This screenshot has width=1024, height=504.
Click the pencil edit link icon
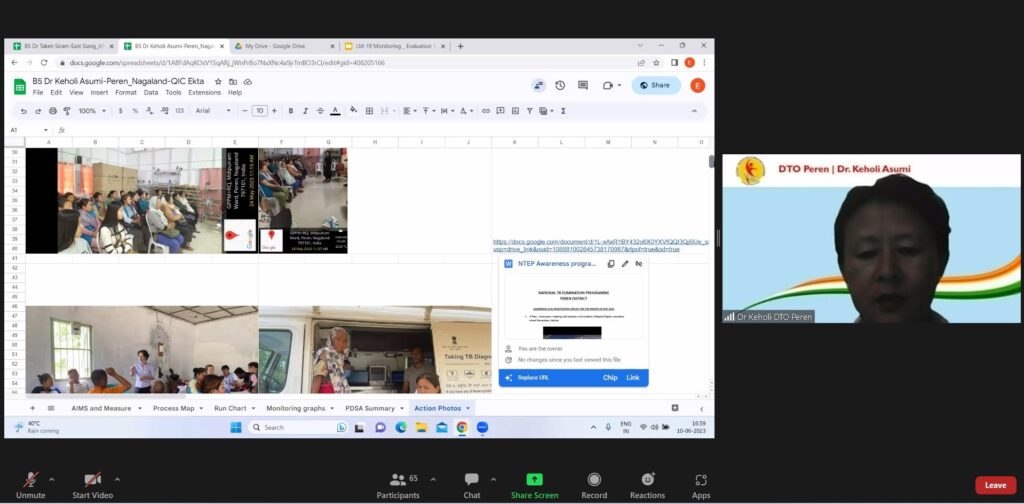point(625,264)
